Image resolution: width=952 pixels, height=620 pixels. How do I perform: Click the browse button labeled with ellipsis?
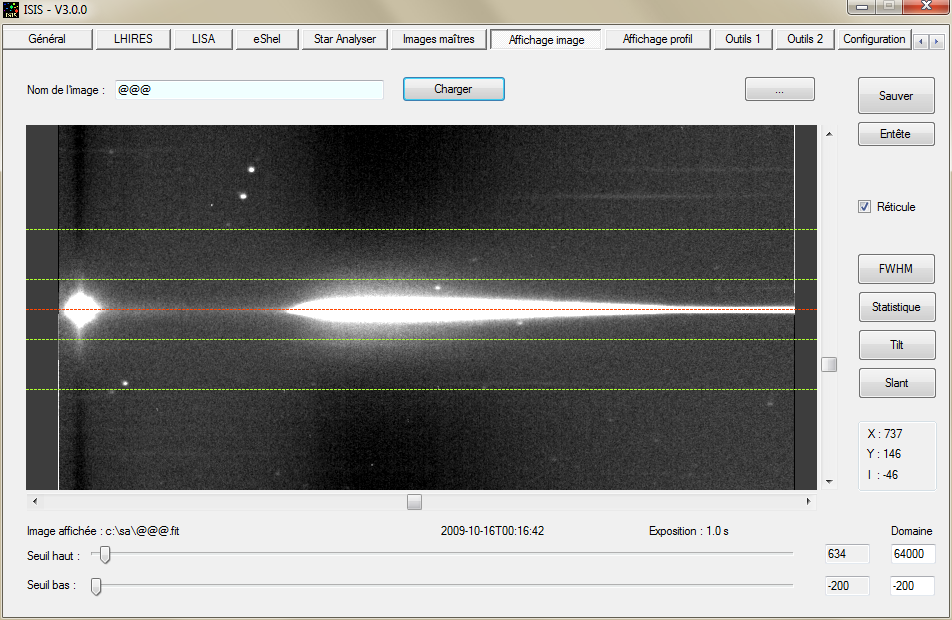point(779,89)
